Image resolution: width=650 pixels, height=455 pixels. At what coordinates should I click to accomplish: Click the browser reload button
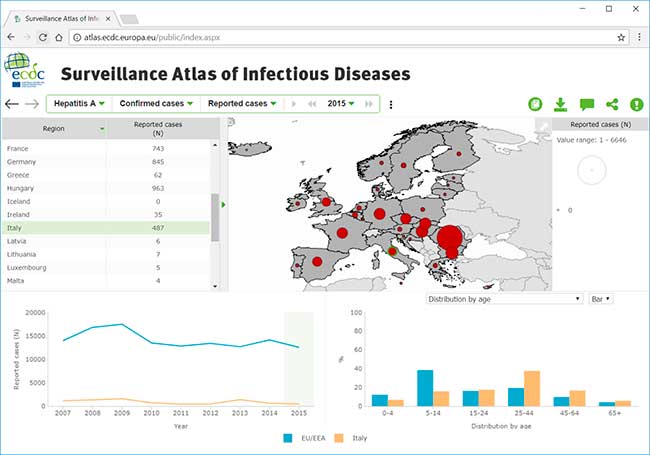[43, 37]
